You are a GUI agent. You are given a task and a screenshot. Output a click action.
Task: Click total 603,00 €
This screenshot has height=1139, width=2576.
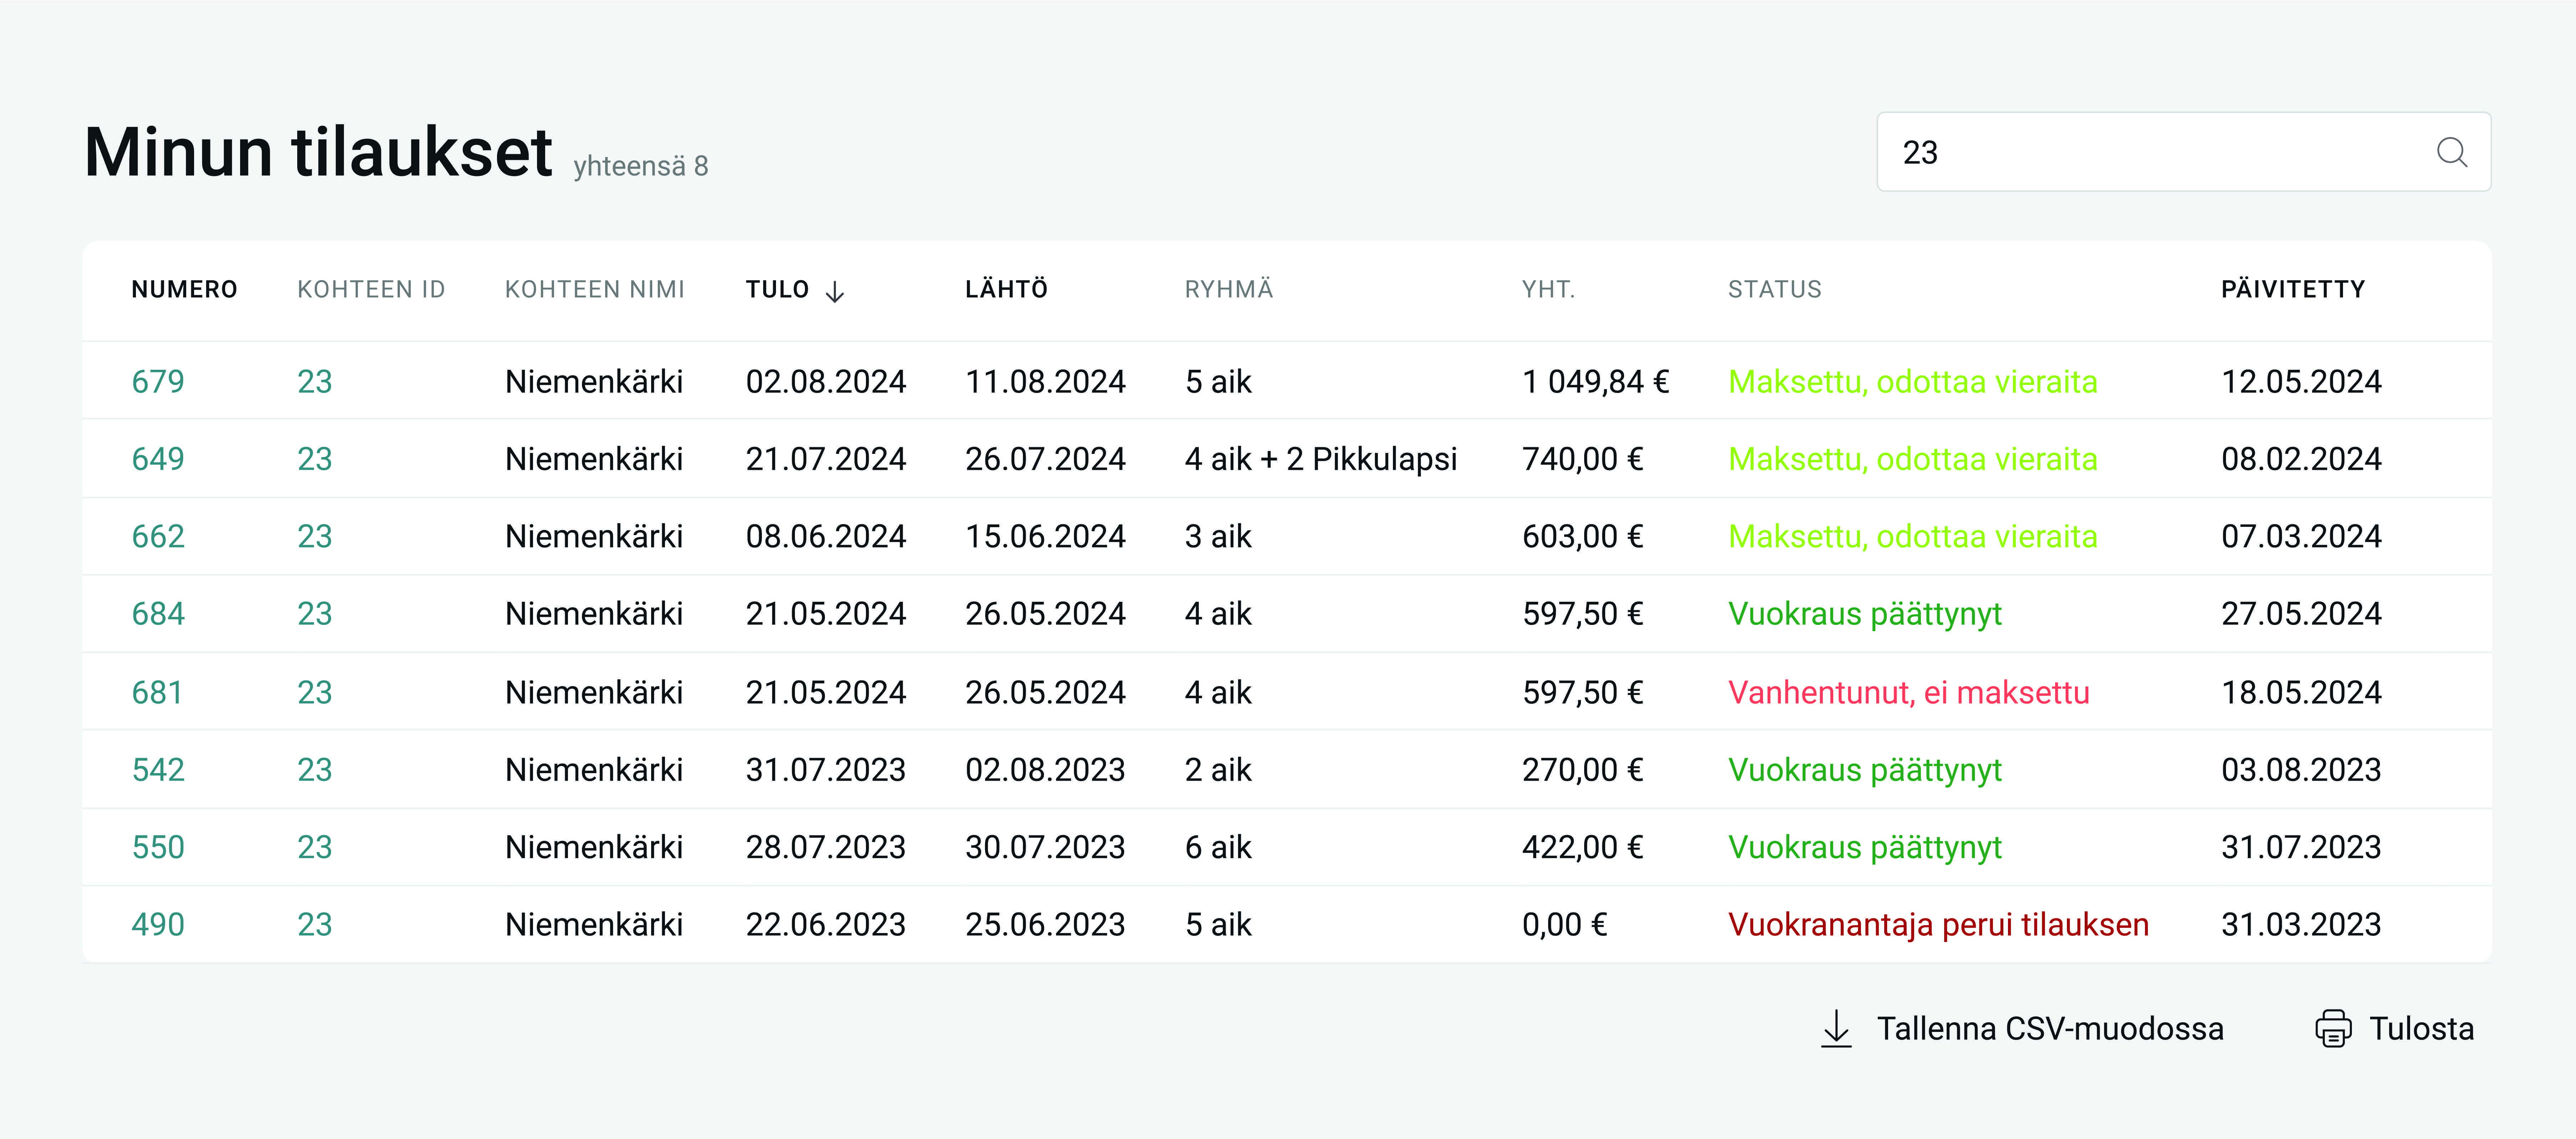1583,536
